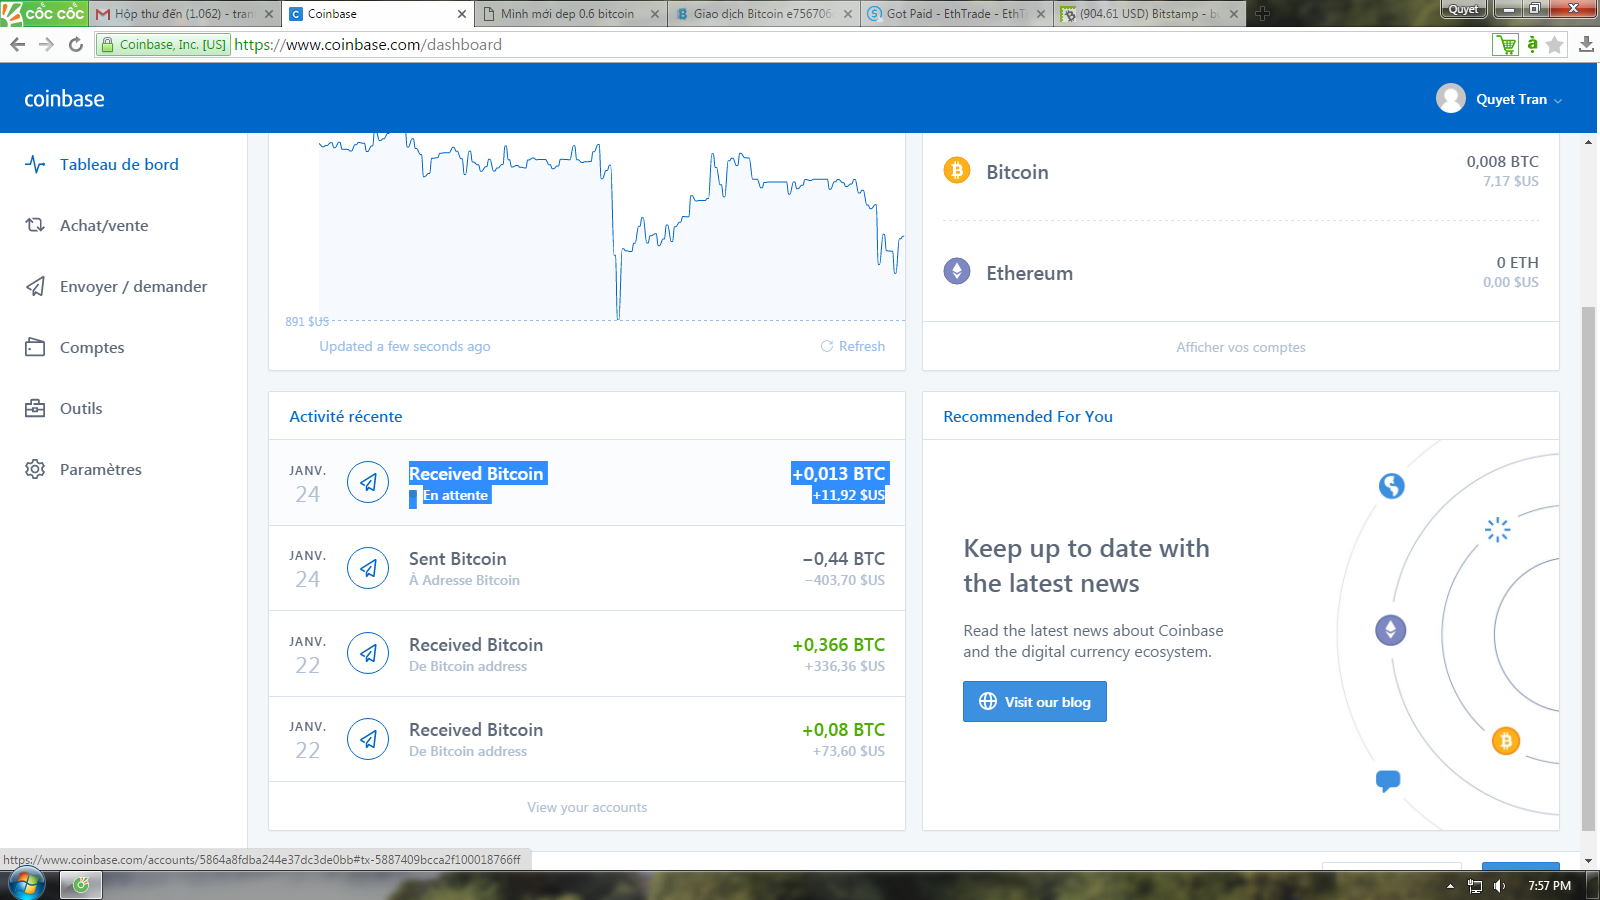Viewport: 1600px width, 900px height.
Task: Click the Paramètres gear icon
Action: tap(35, 469)
